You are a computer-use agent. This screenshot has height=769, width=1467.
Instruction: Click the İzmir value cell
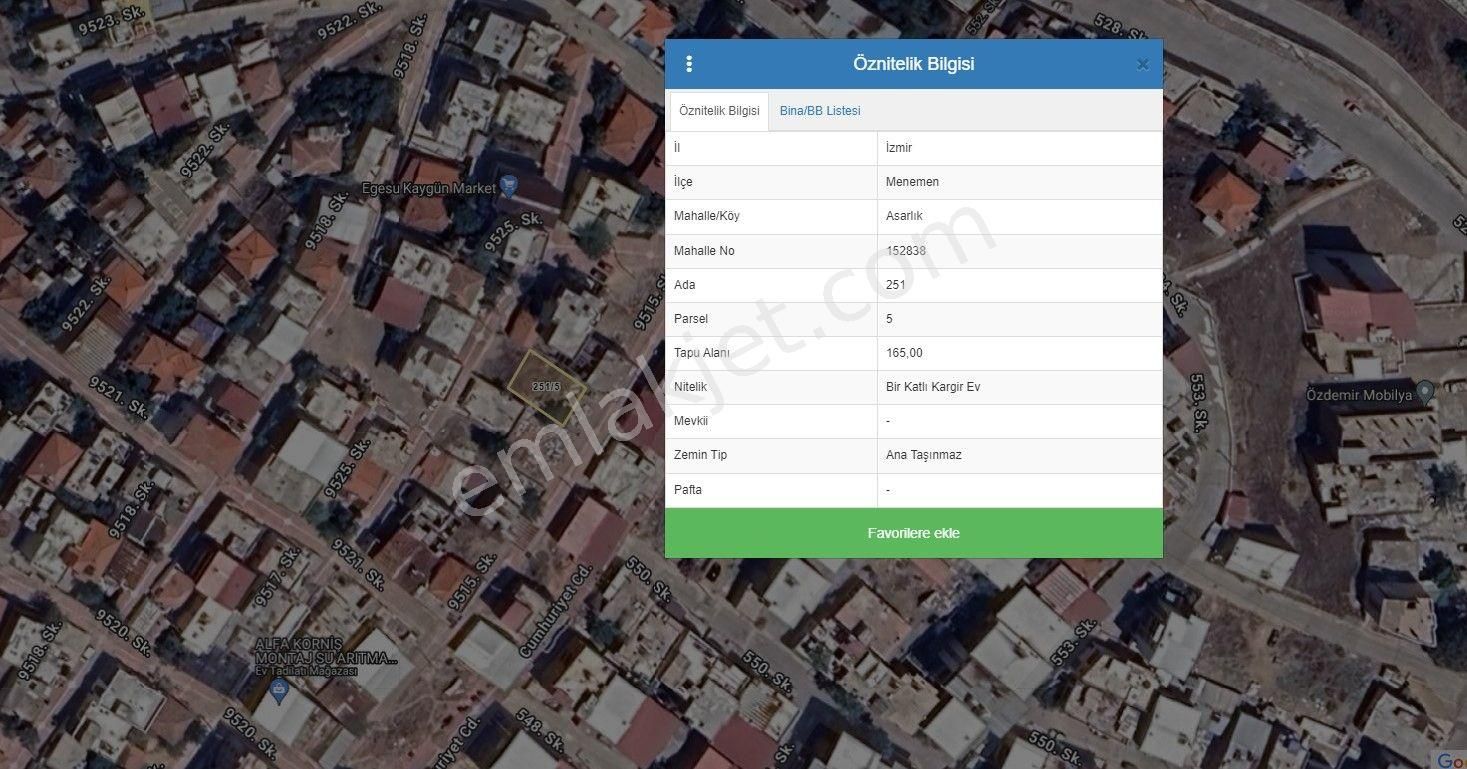pyautogui.click(x=1020, y=148)
